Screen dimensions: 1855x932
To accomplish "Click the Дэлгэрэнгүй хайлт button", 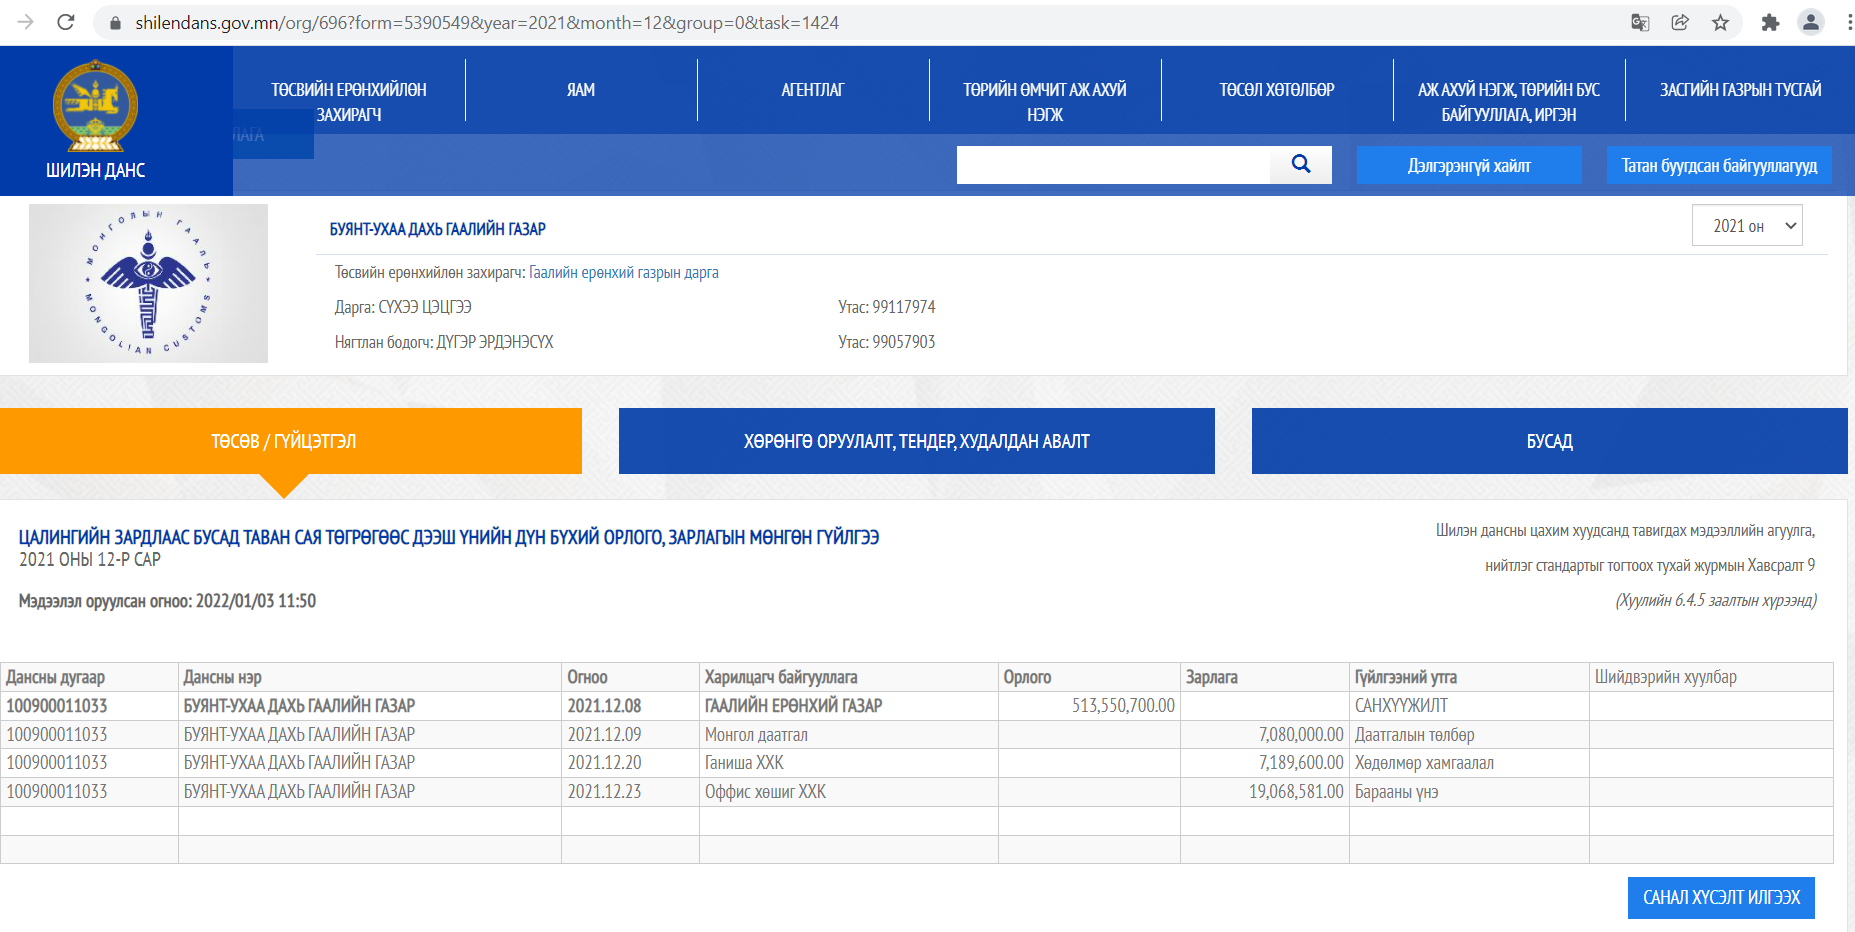I will (1468, 165).
